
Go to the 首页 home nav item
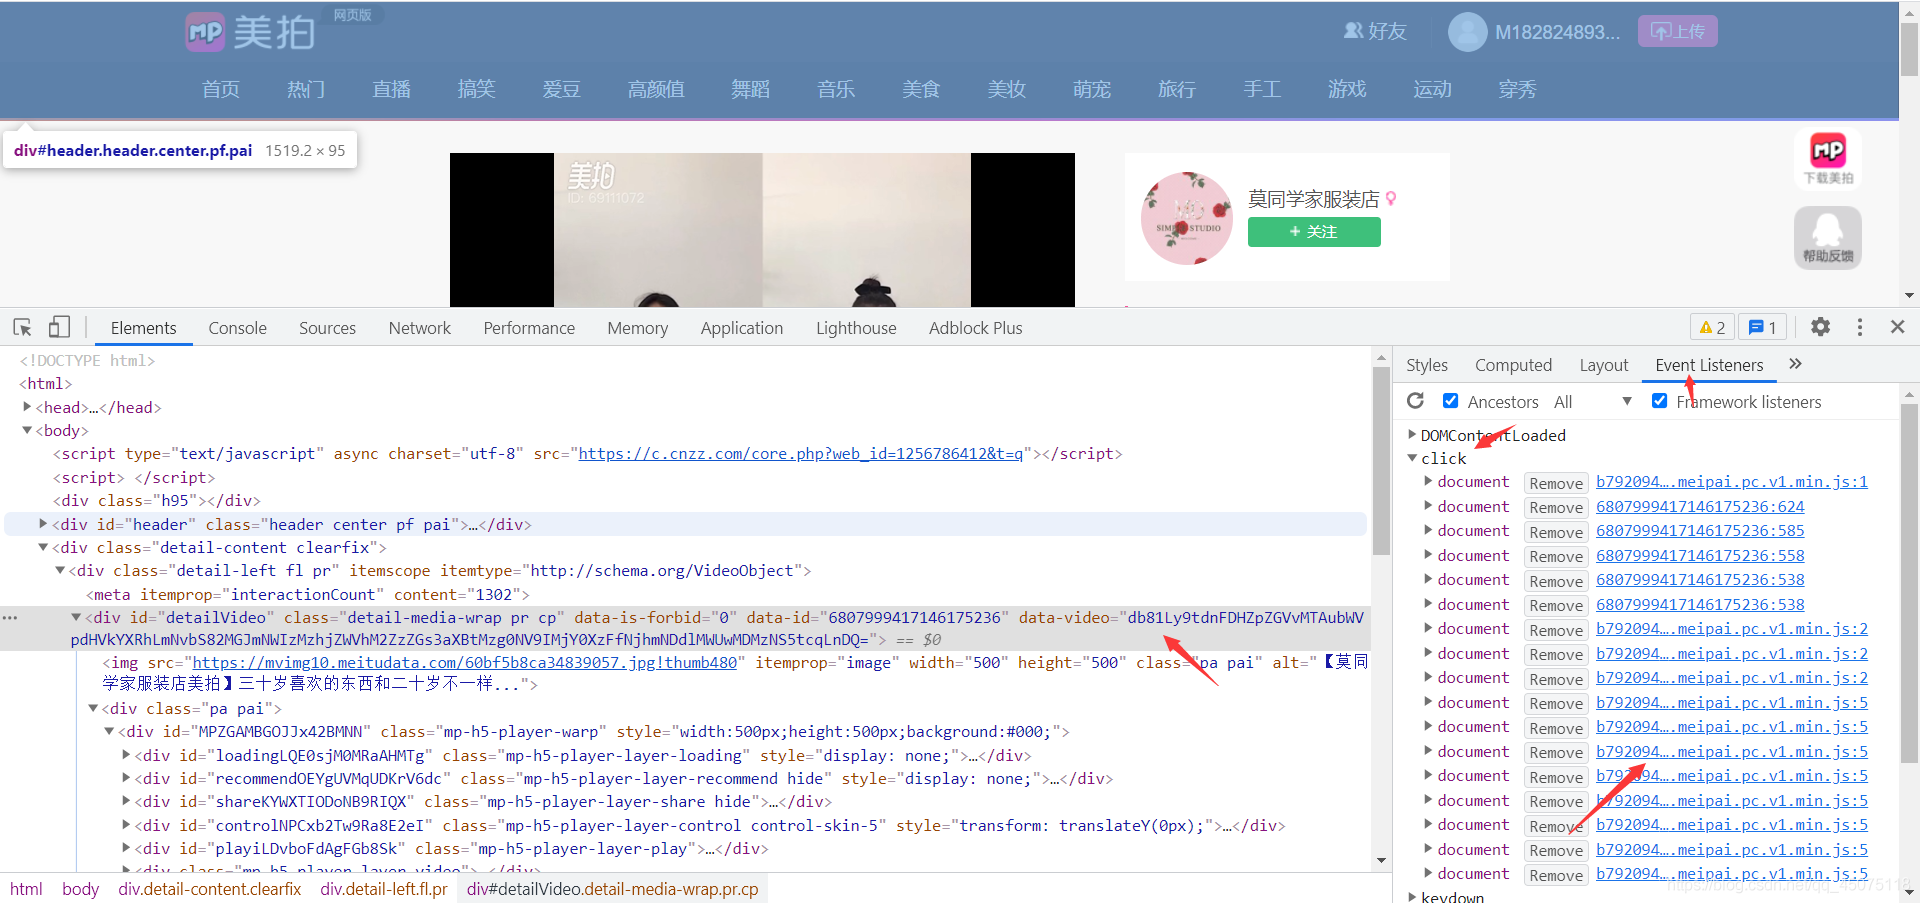click(x=221, y=89)
